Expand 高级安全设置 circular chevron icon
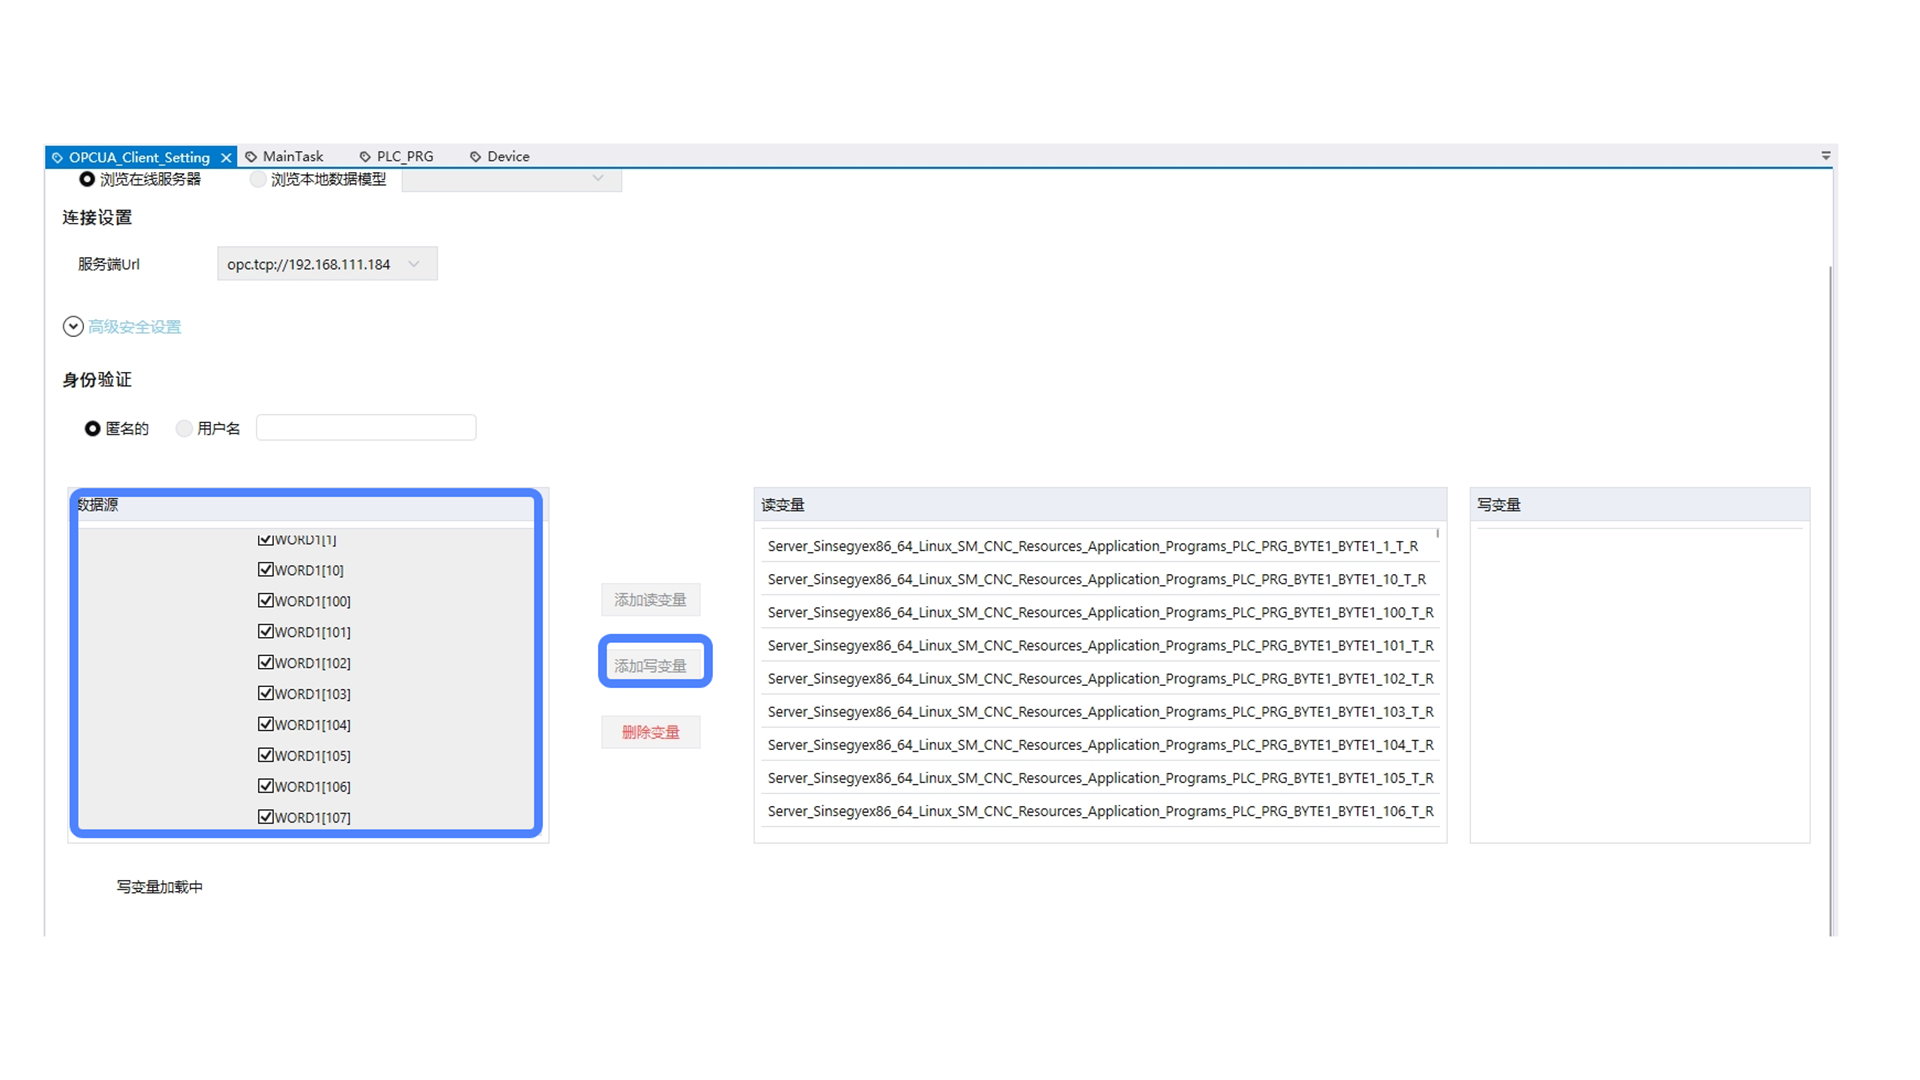The width and height of the screenshot is (1920, 1080). [73, 327]
